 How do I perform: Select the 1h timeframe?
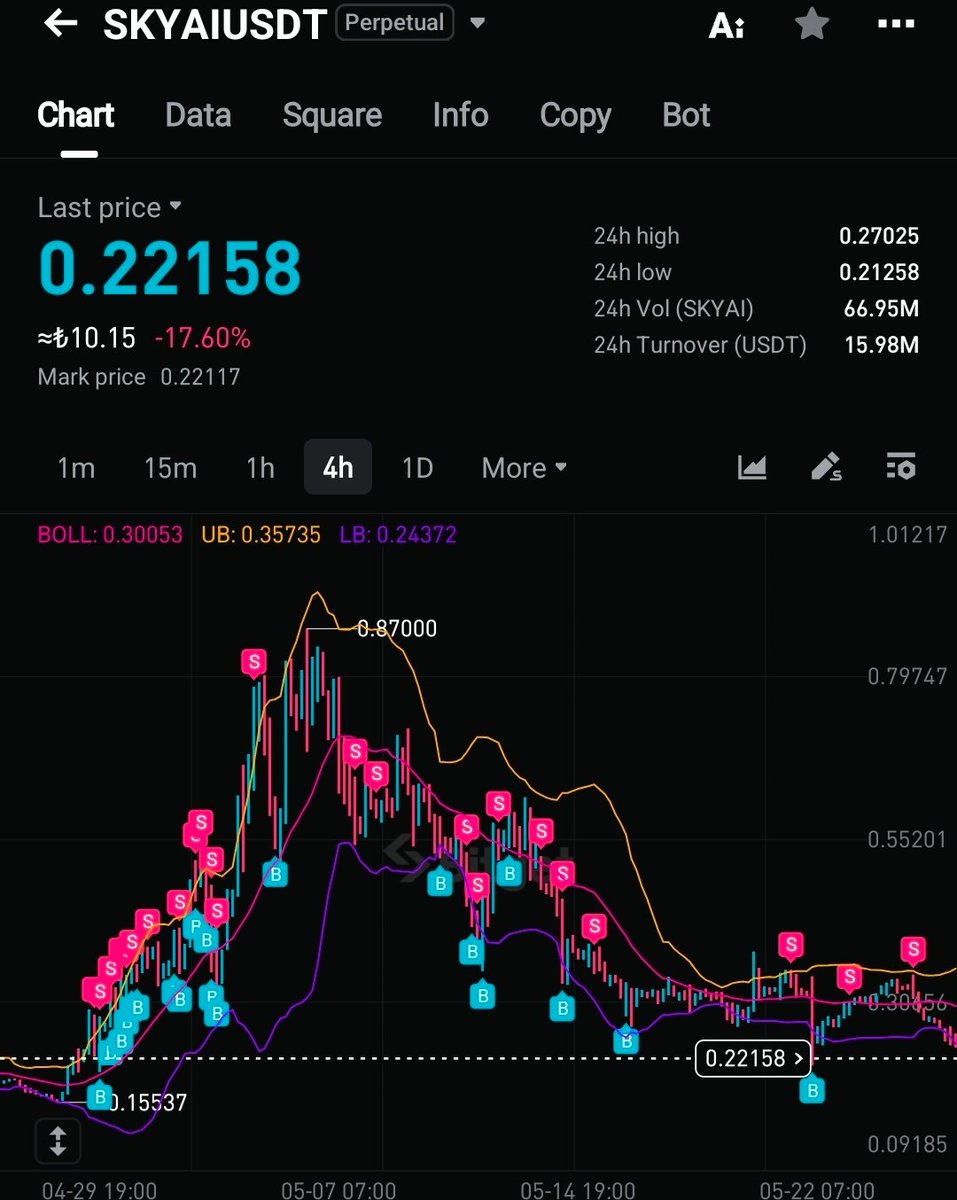point(260,468)
